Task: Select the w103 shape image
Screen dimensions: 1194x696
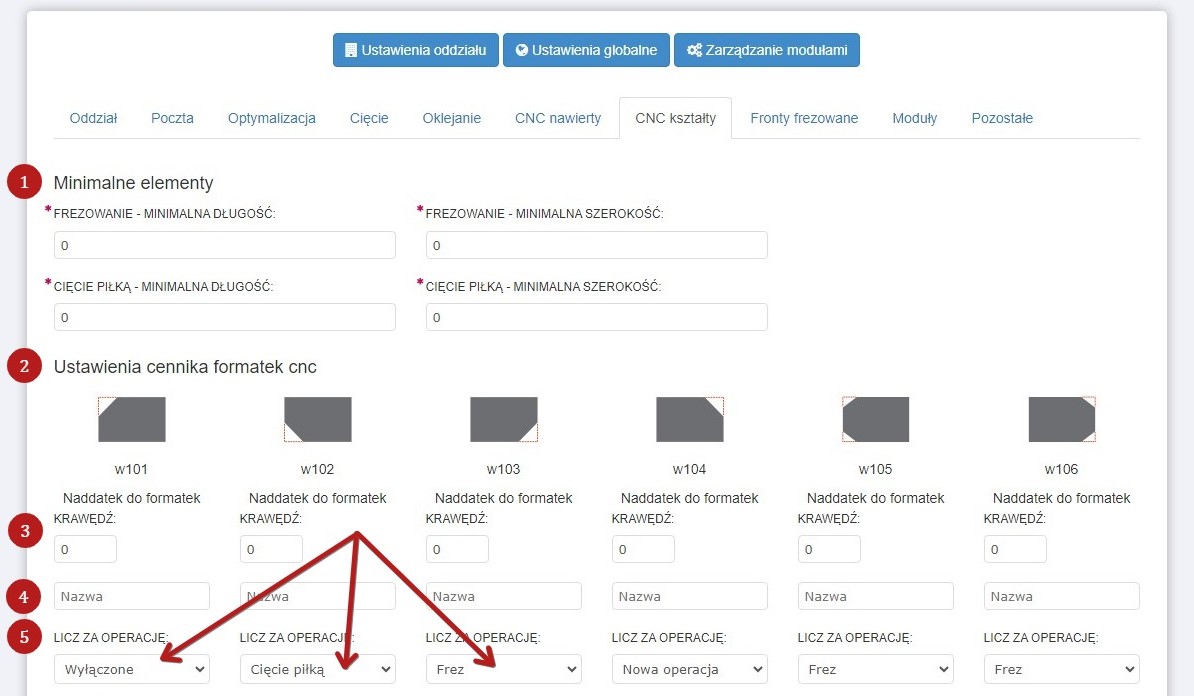Action: pyautogui.click(x=504, y=419)
